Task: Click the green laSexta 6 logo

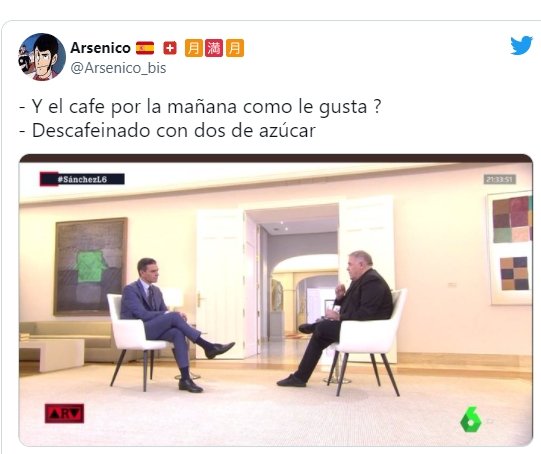Action: tap(471, 420)
